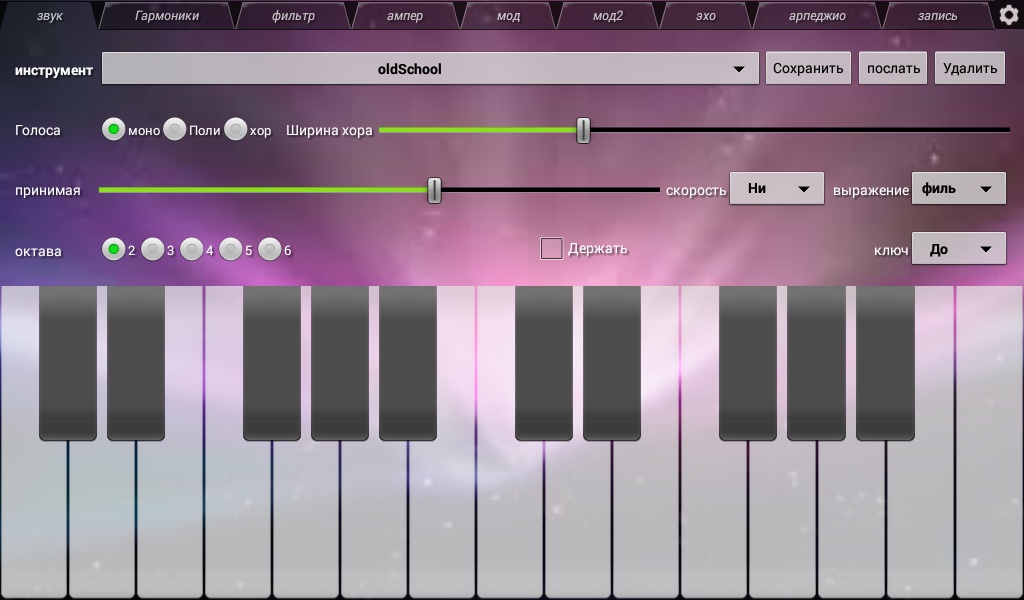Open the выражение dropdown showing филь
Screen dimensions: 1024x600
click(x=959, y=189)
